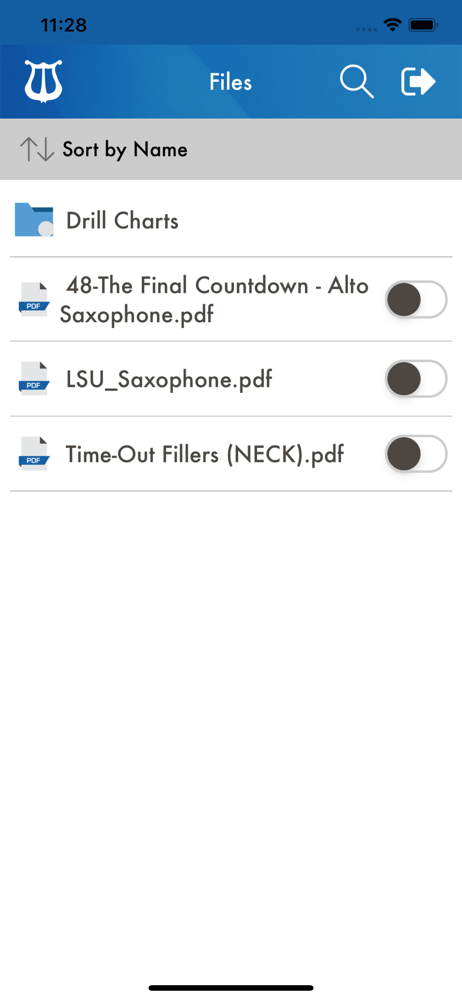462x1000 pixels.
Task: Tap the home indicator bar at bottom
Action: coord(231,987)
